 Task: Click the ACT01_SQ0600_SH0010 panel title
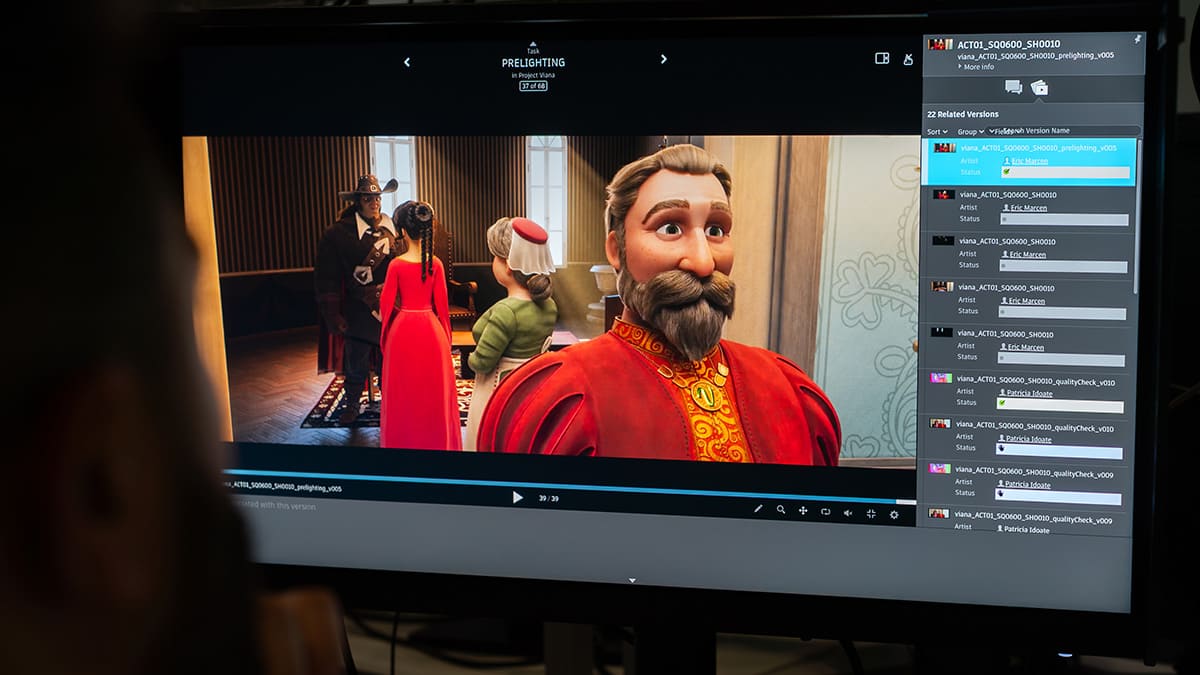coord(1008,45)
